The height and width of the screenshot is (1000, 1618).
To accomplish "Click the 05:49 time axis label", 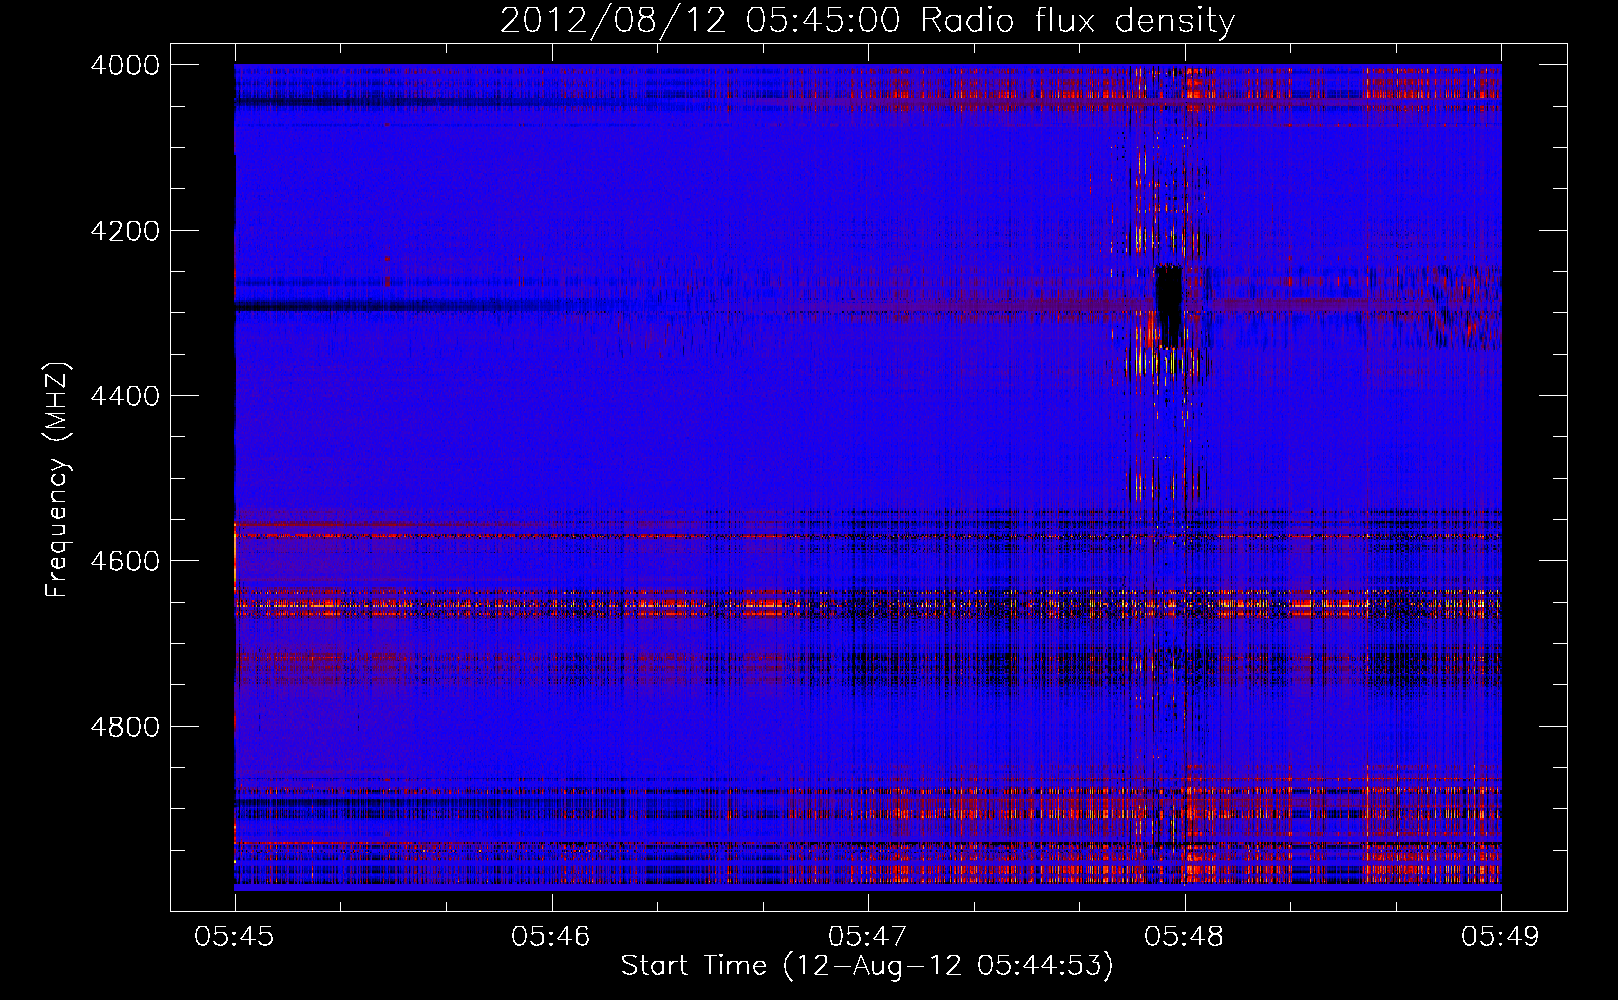I will click(x=1501, y=936).
